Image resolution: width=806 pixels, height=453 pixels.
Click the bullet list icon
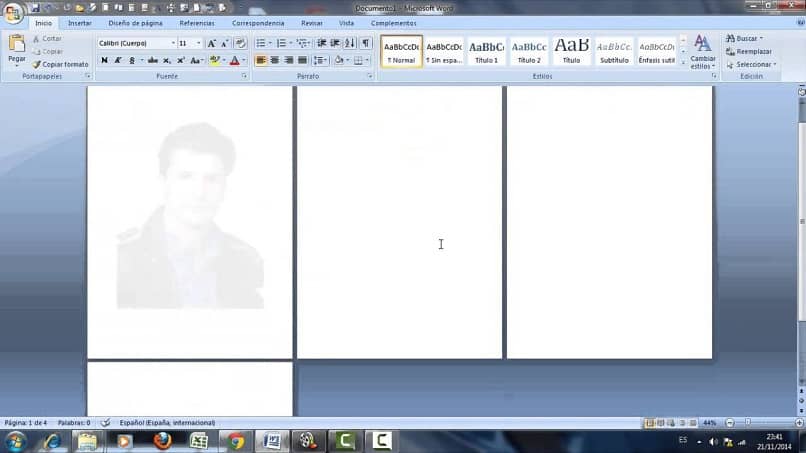click(x=260, y=43)
